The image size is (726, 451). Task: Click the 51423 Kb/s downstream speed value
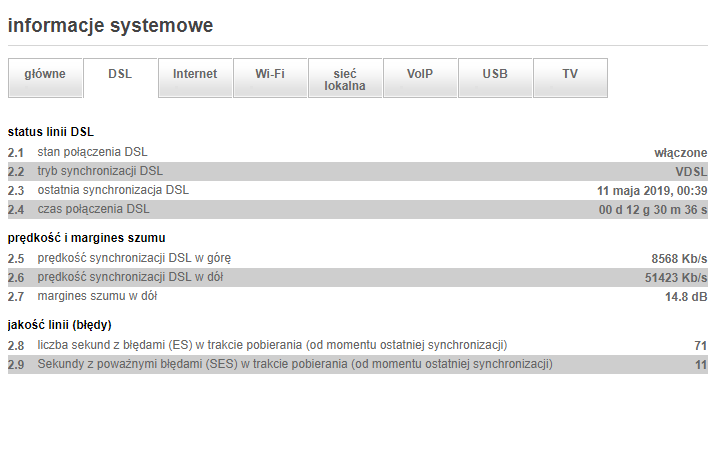click(676, 277)
